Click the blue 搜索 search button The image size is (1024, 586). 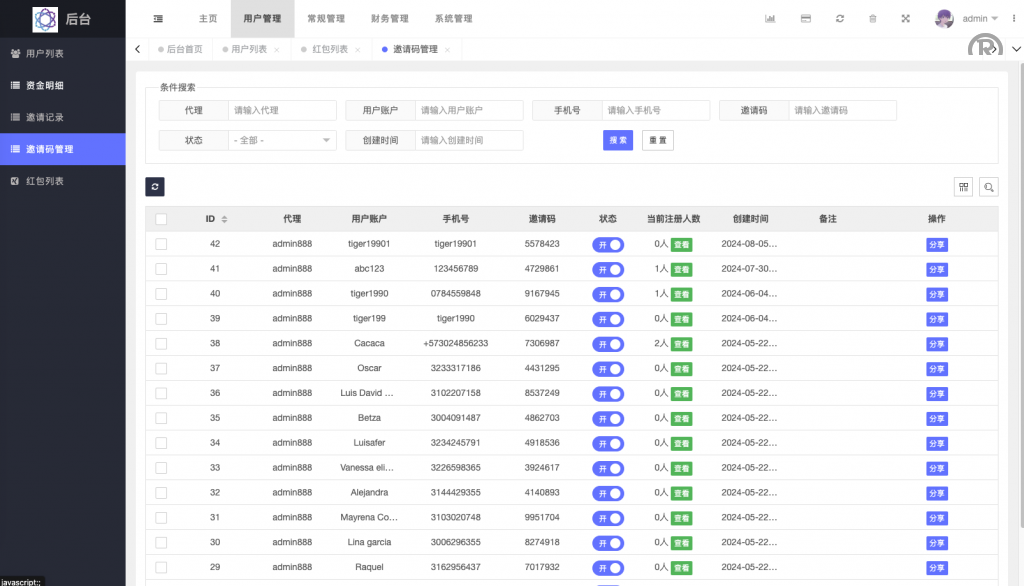tap(618, 141)
